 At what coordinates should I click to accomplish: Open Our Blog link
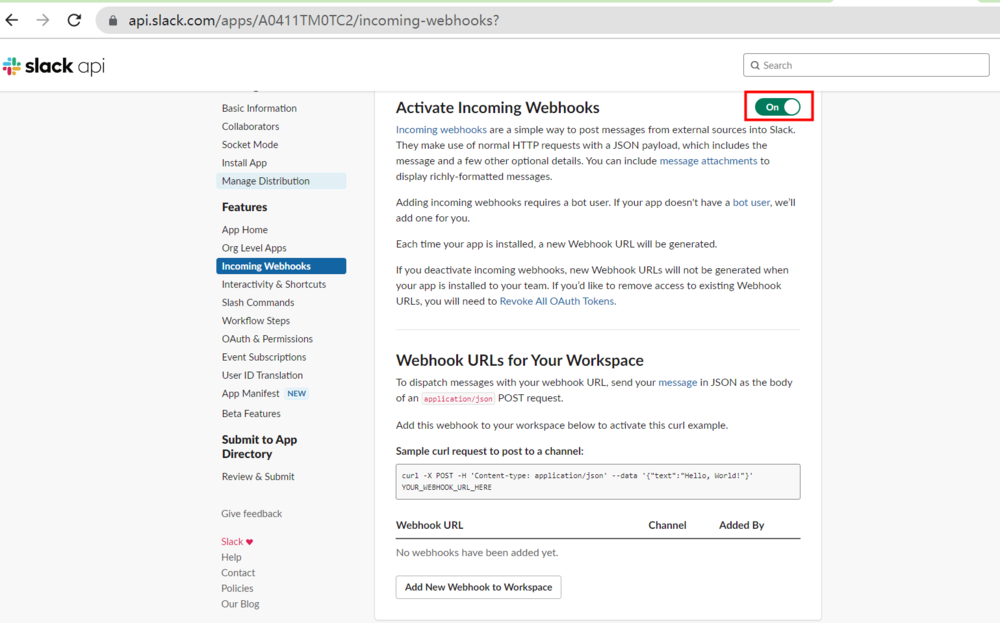point(240,604)
